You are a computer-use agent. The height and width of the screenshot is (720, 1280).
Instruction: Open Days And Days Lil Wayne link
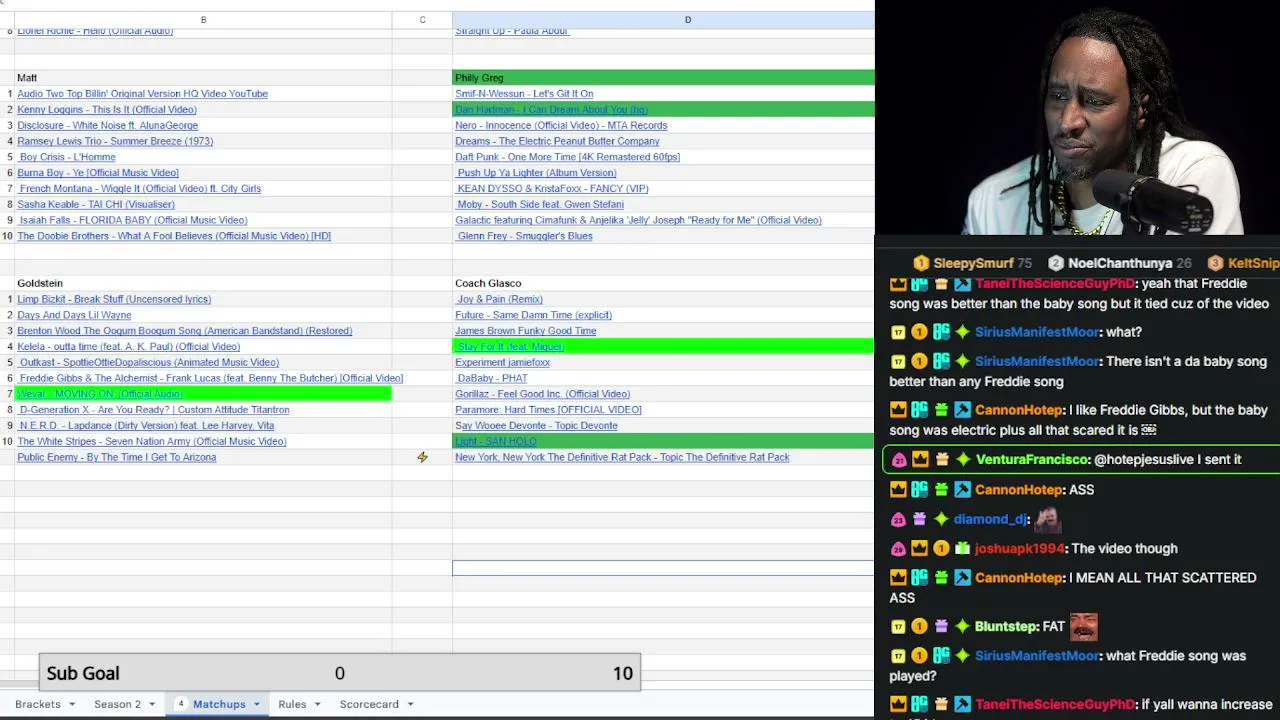point(74,315)
